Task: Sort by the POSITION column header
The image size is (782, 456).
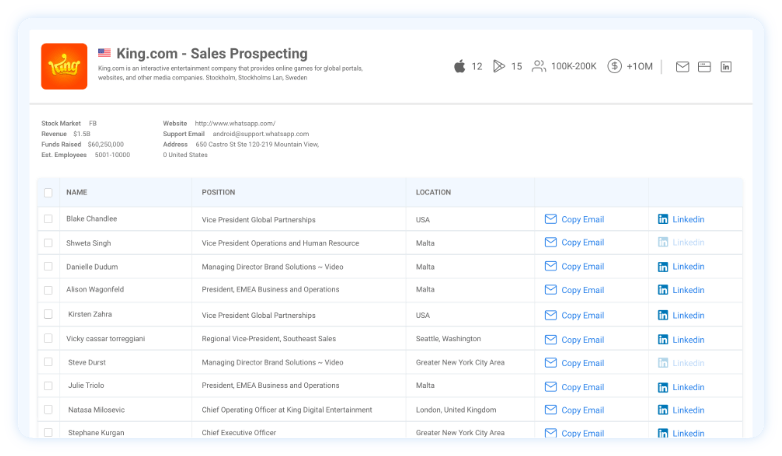Action: (218, 192)
